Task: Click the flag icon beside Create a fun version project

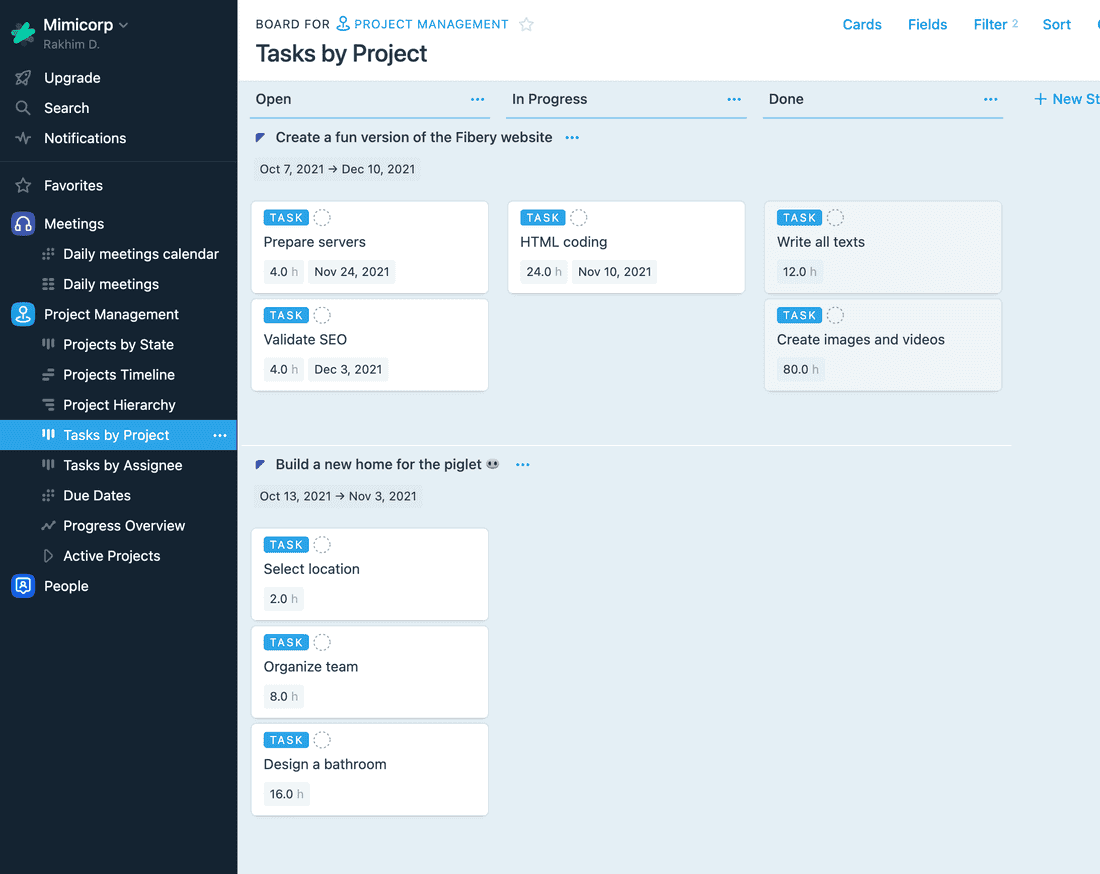Action: tap(260, 137)
